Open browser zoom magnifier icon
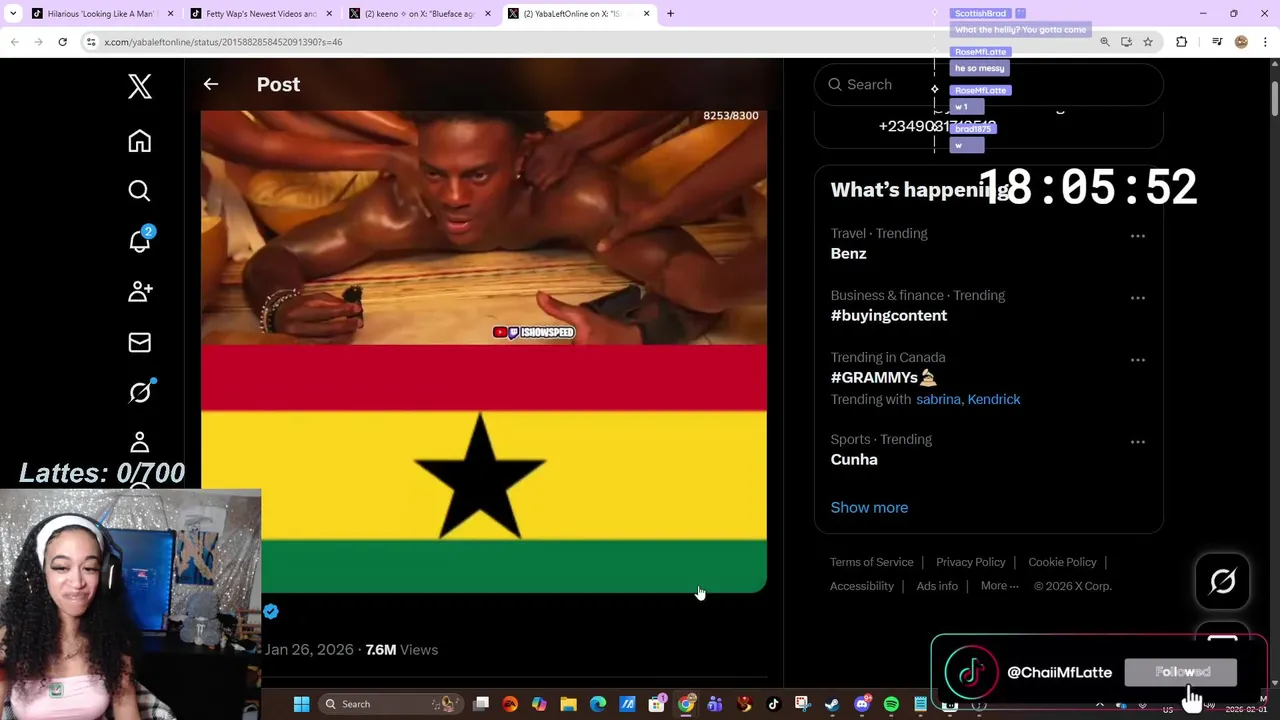The width and height of the screenshot is (1280, 720). pyautogui.click(x=1105, y=42)
